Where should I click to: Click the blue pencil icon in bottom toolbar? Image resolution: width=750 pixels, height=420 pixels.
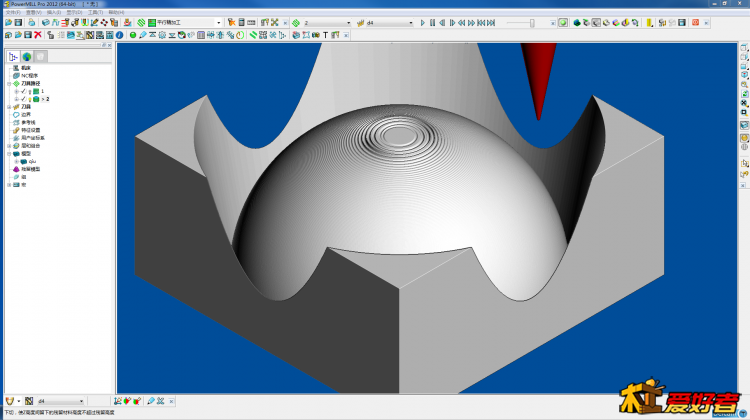click(x=151, y=401)
